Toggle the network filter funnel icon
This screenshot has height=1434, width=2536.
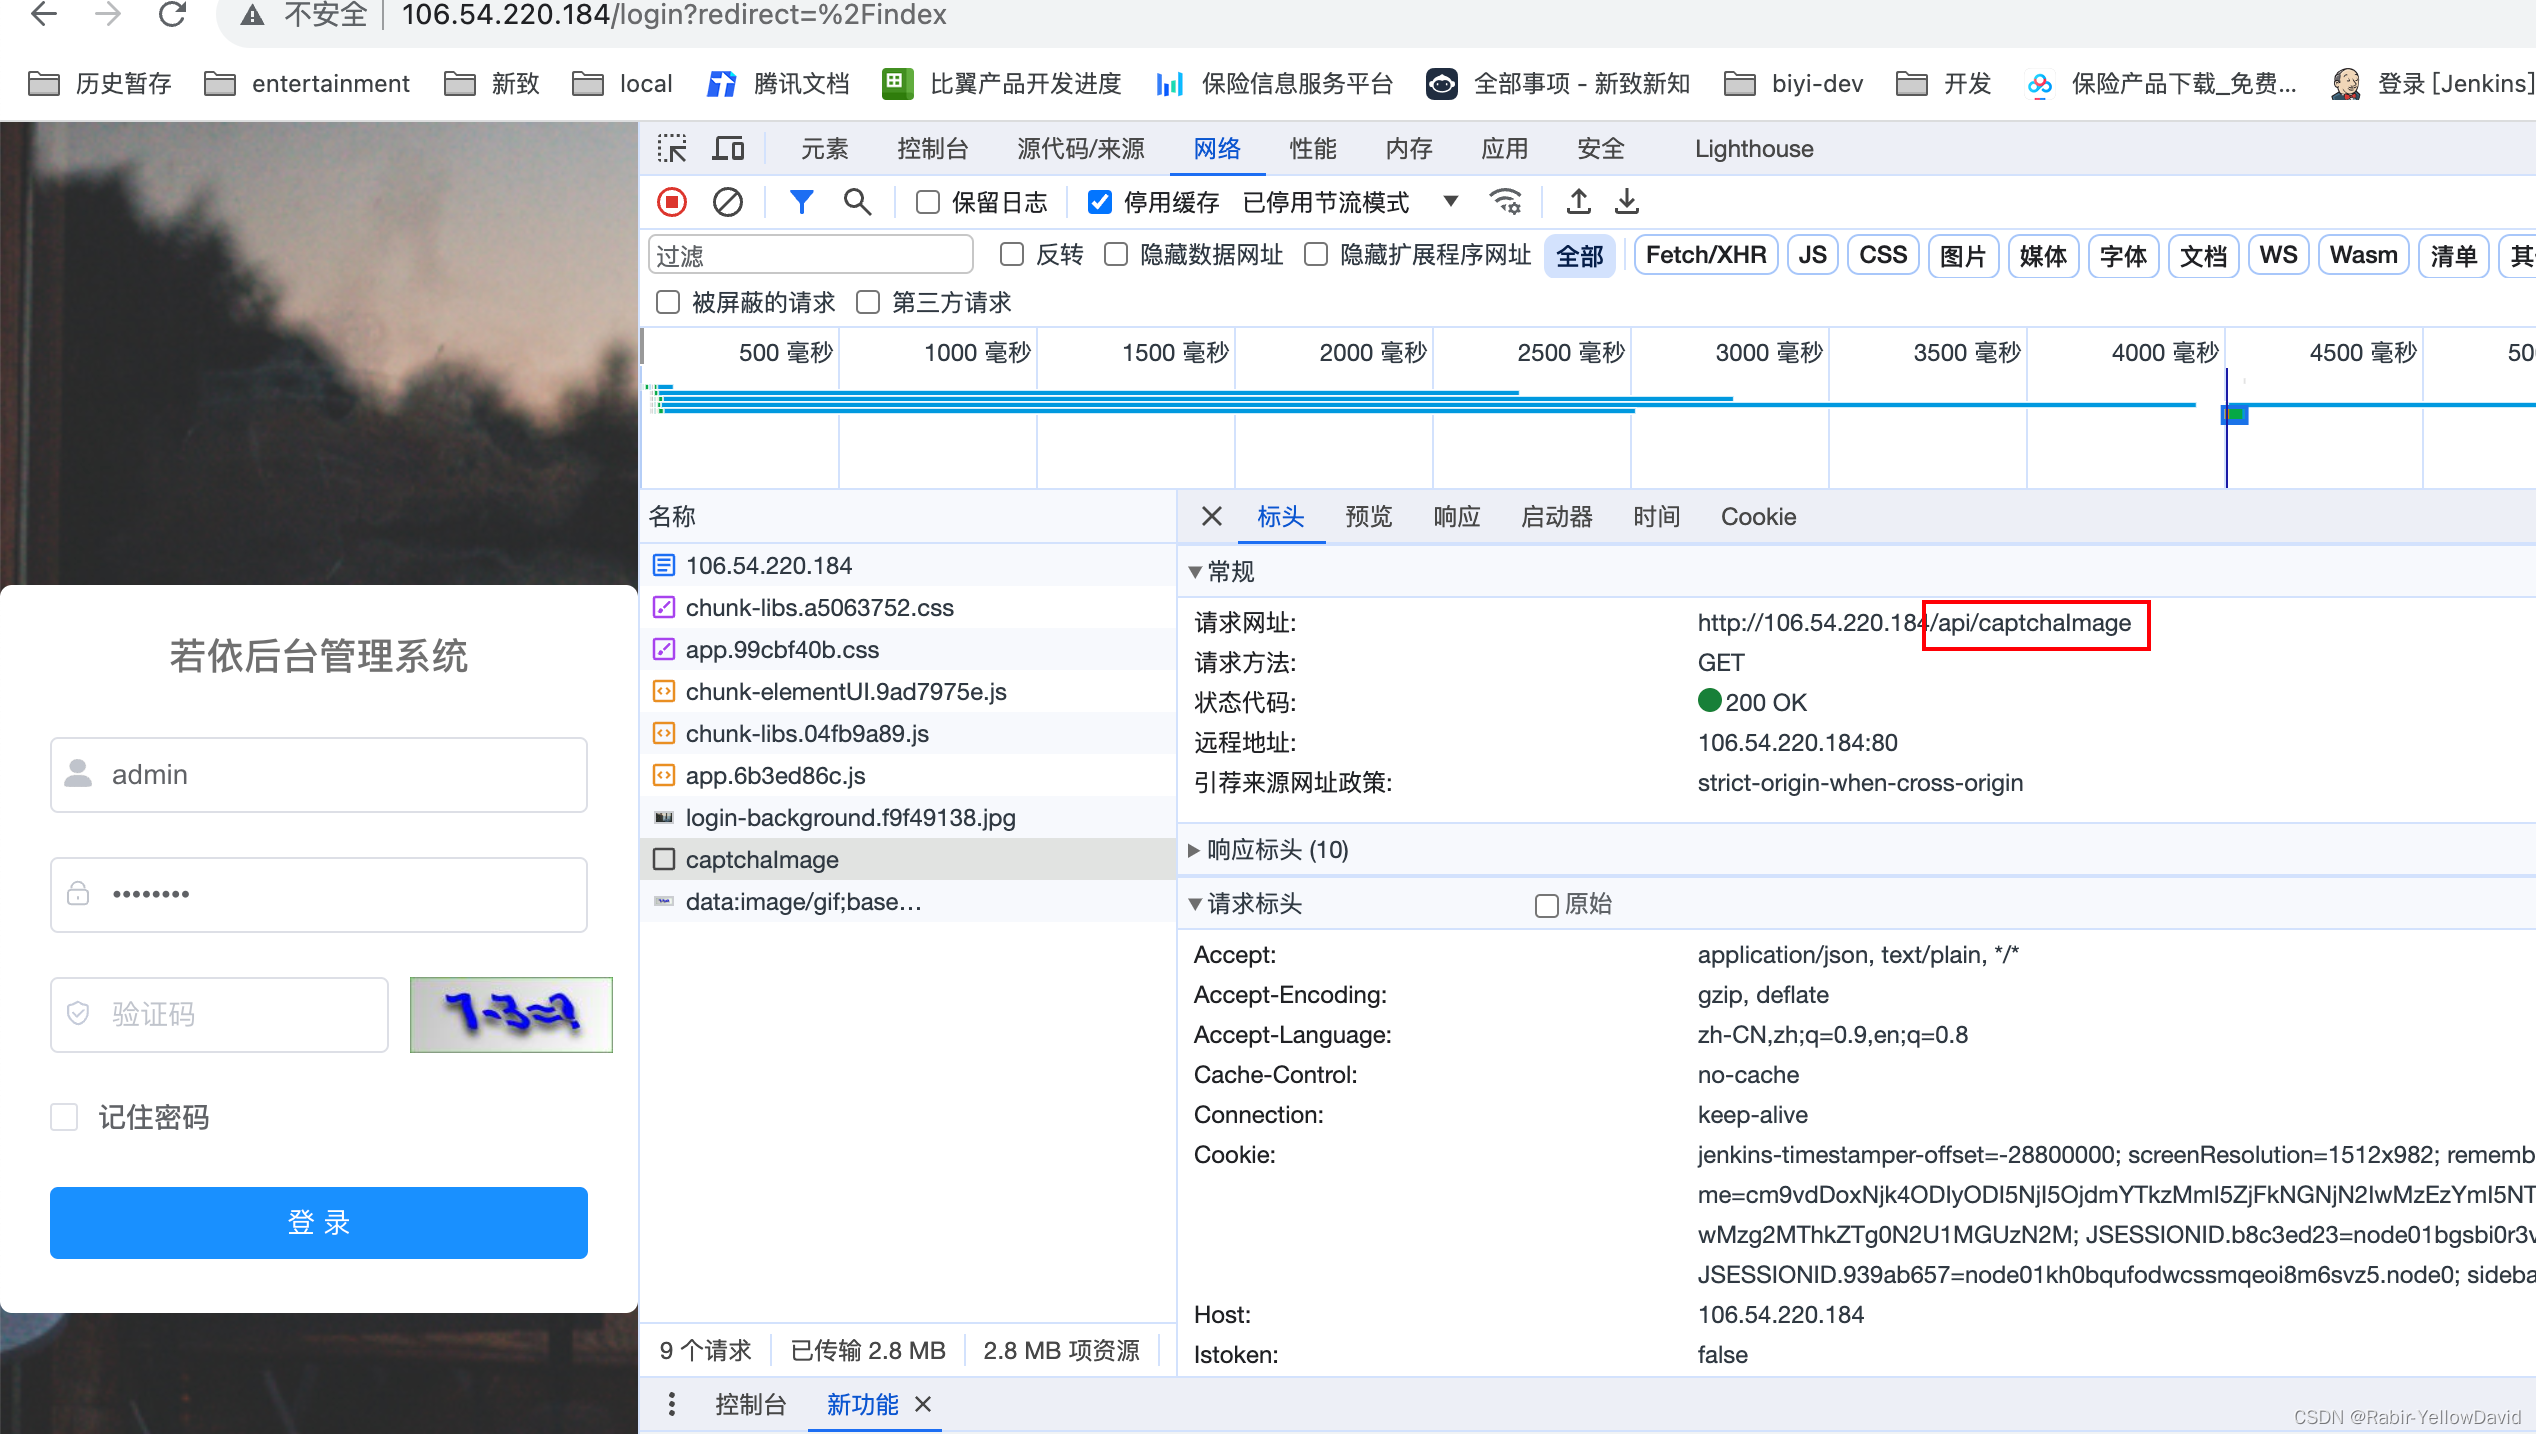tap(801, 202)
